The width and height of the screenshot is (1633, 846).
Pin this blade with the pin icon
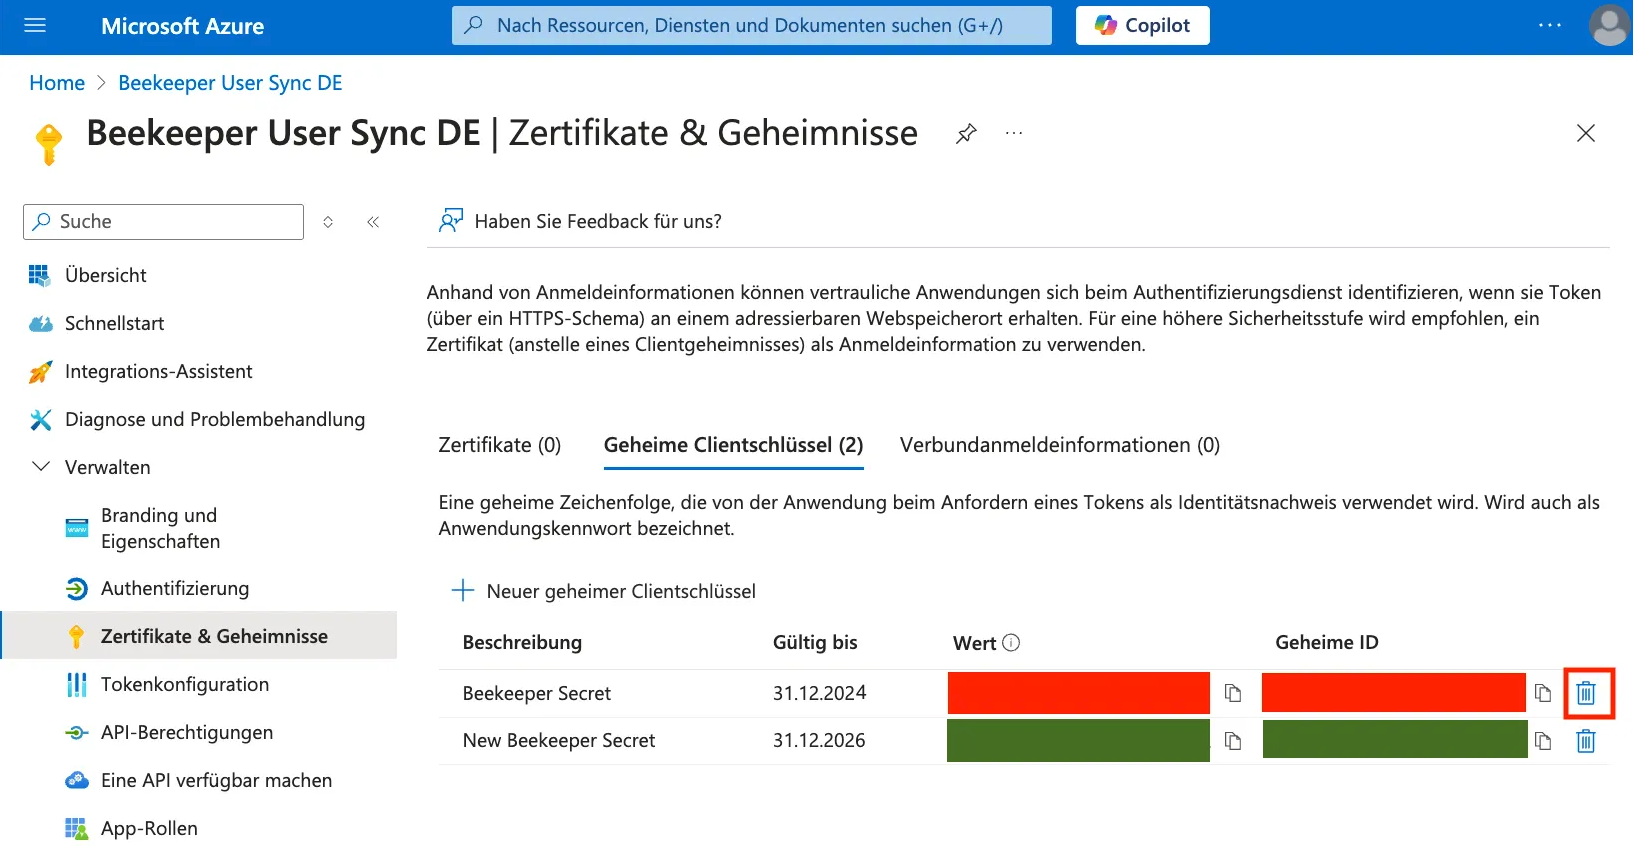point(966,133)
